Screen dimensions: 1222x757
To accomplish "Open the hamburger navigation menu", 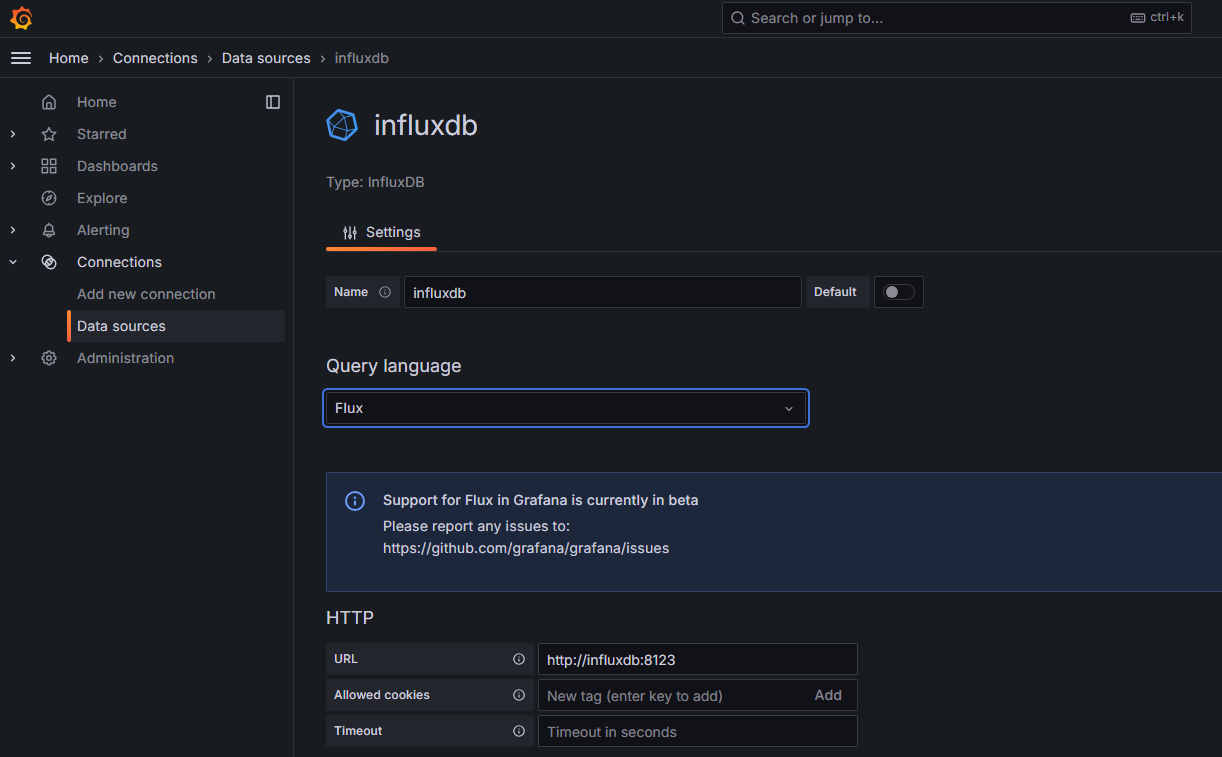I will pos(21,58).
